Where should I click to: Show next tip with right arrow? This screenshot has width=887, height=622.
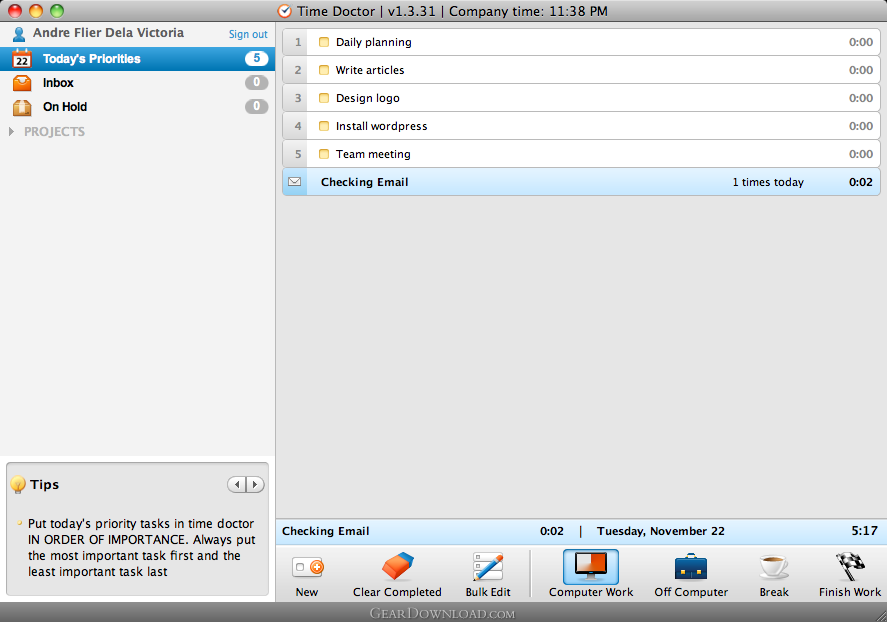255,485
